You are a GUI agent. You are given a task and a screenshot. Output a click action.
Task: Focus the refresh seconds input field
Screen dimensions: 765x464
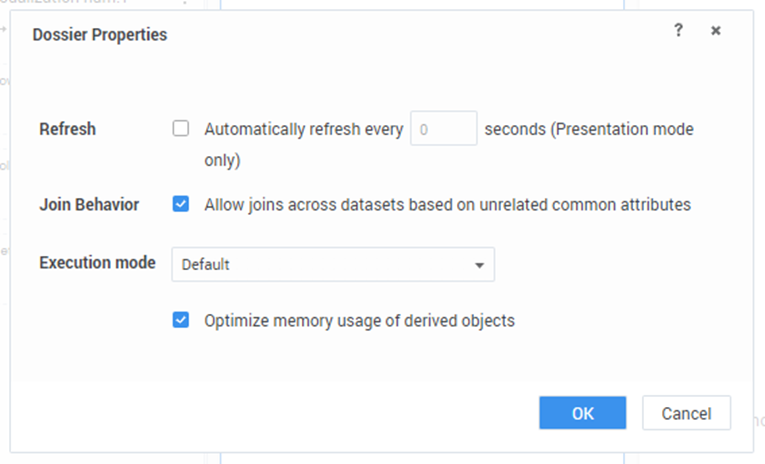[x=443, y=129]
